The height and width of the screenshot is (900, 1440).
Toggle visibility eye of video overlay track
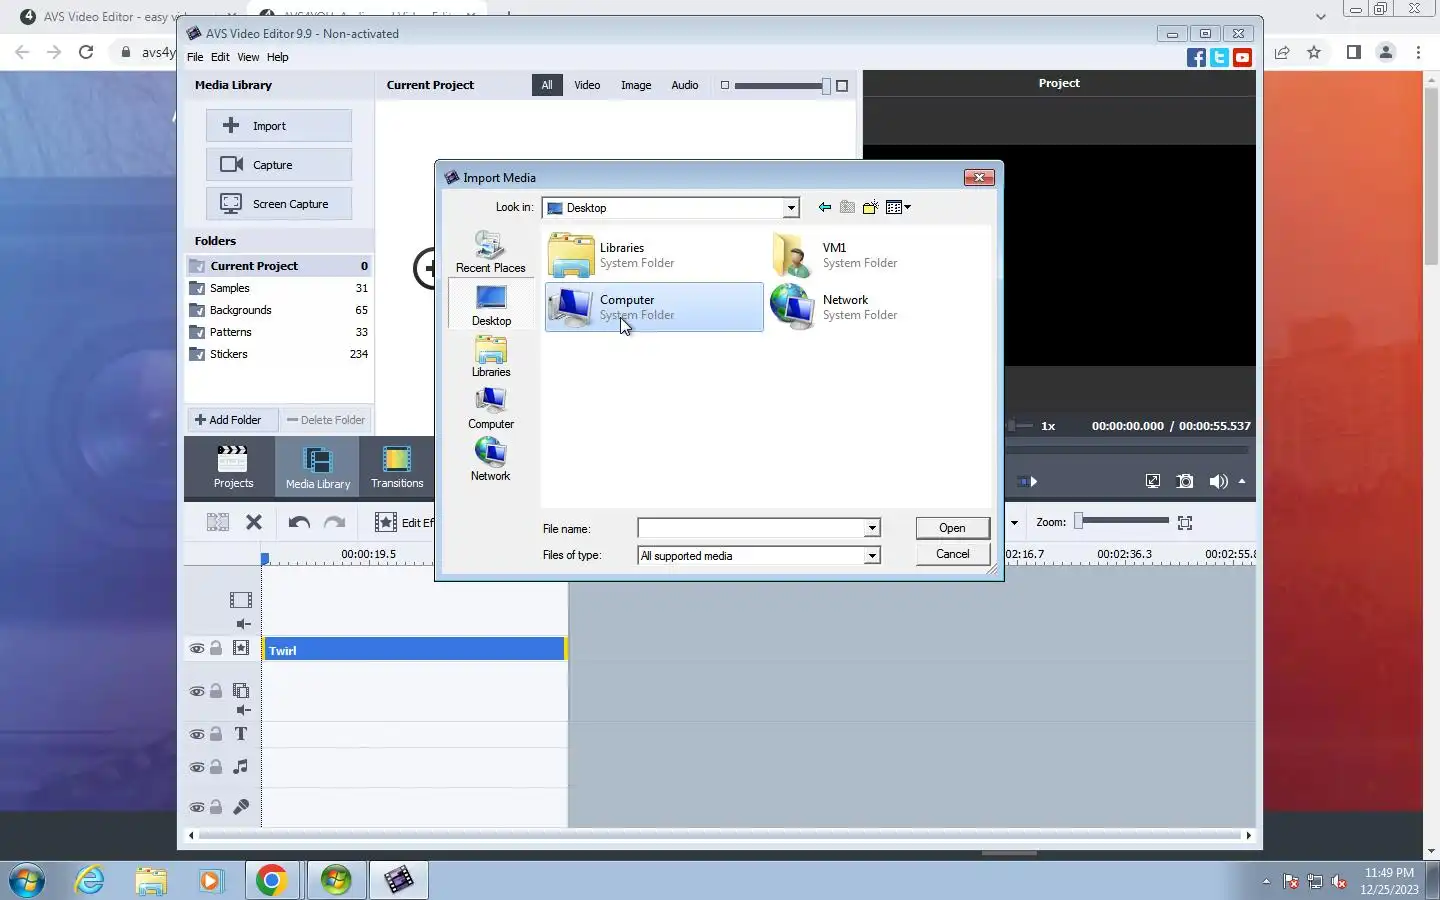click(x=197, y=692)
